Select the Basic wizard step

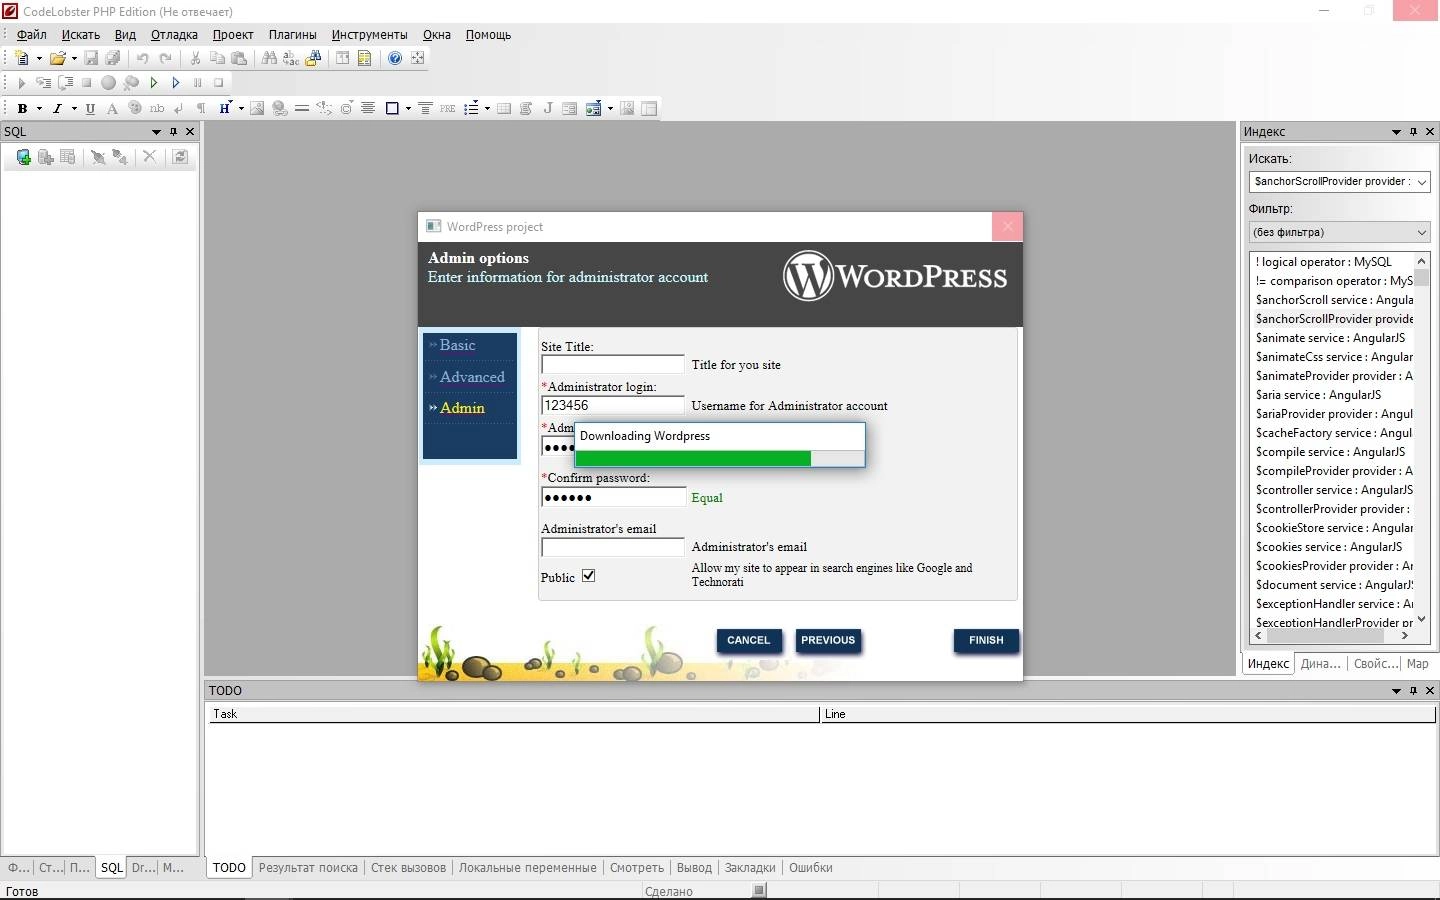tap(457, 345)
